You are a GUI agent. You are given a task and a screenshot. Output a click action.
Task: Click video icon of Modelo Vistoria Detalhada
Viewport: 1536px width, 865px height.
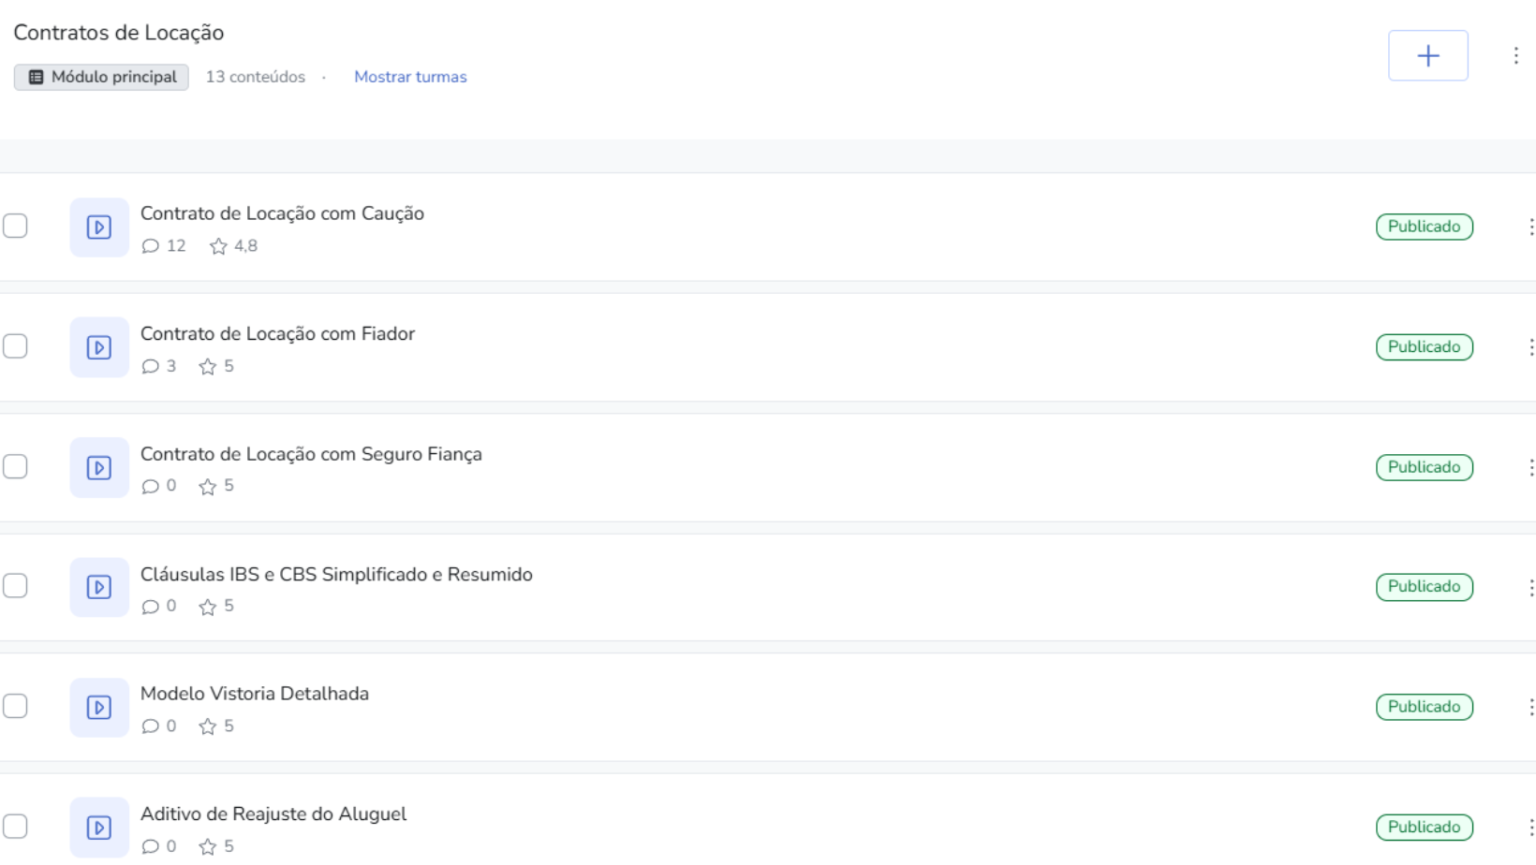tap(99, 707)
